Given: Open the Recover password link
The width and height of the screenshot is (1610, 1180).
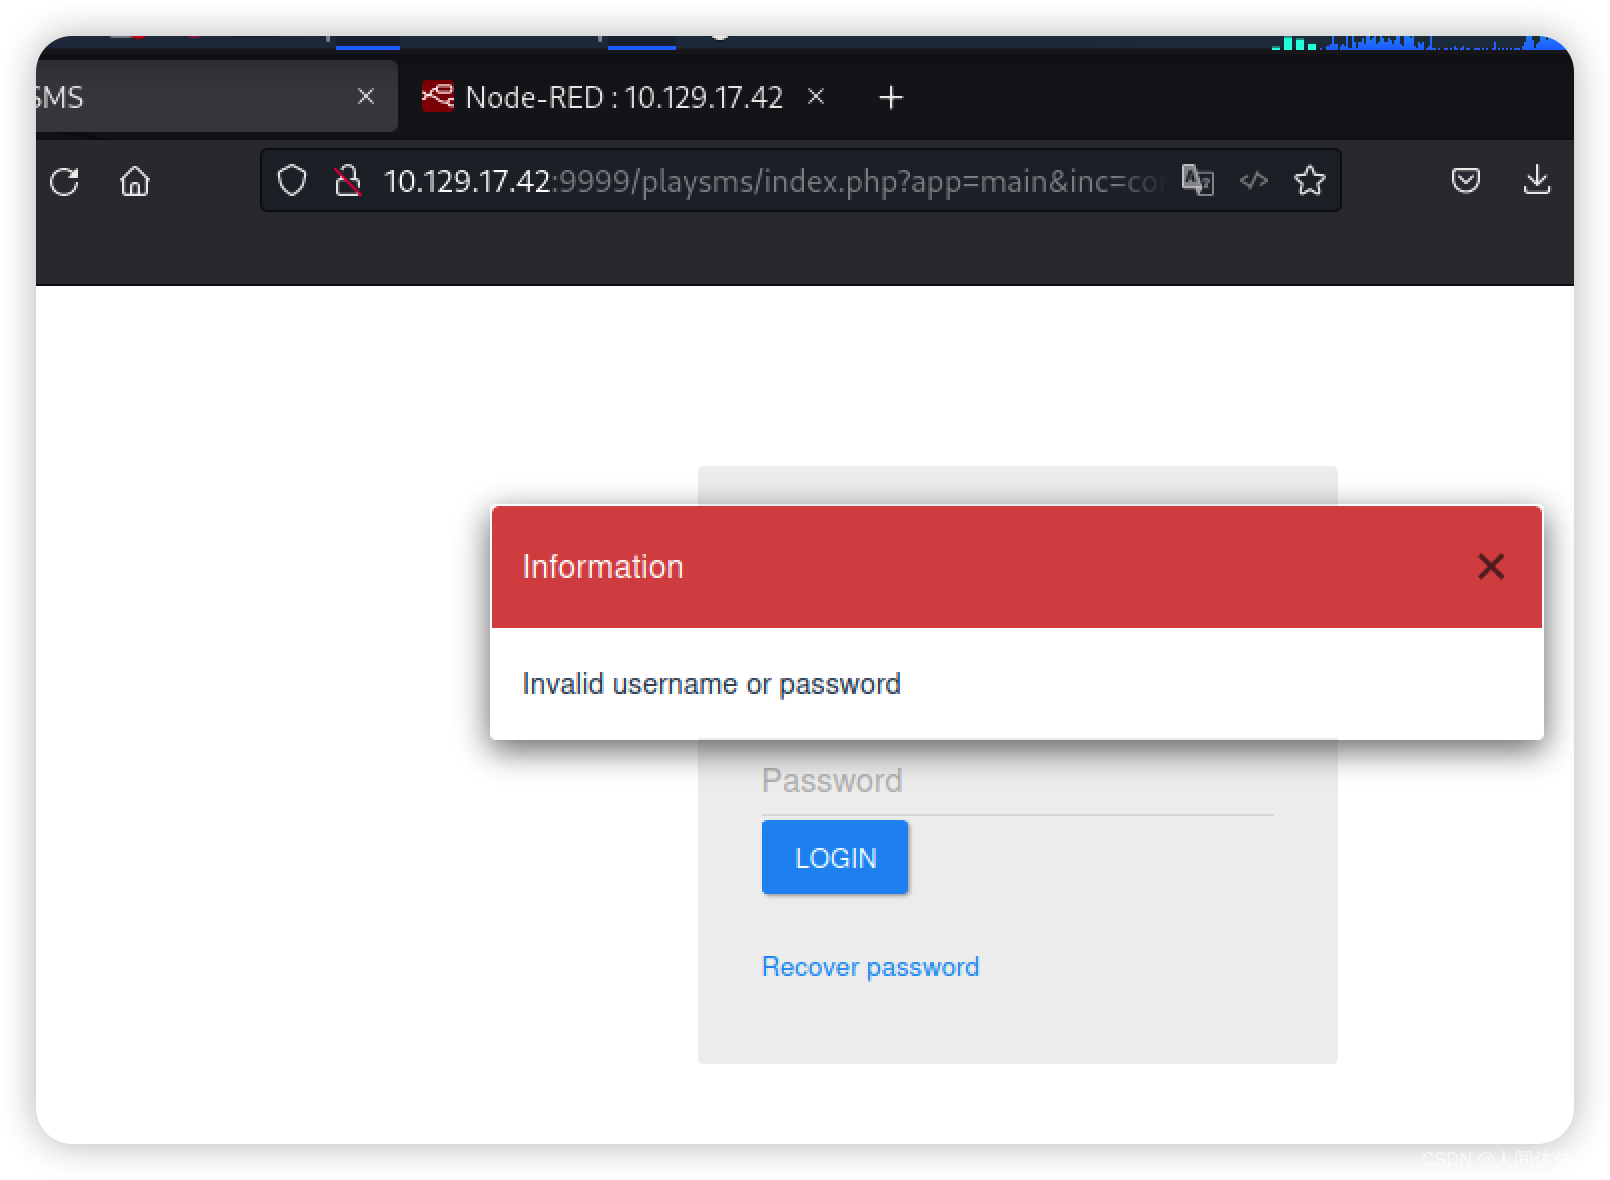Looking at the screenshot, I should (x=869, y=966).
